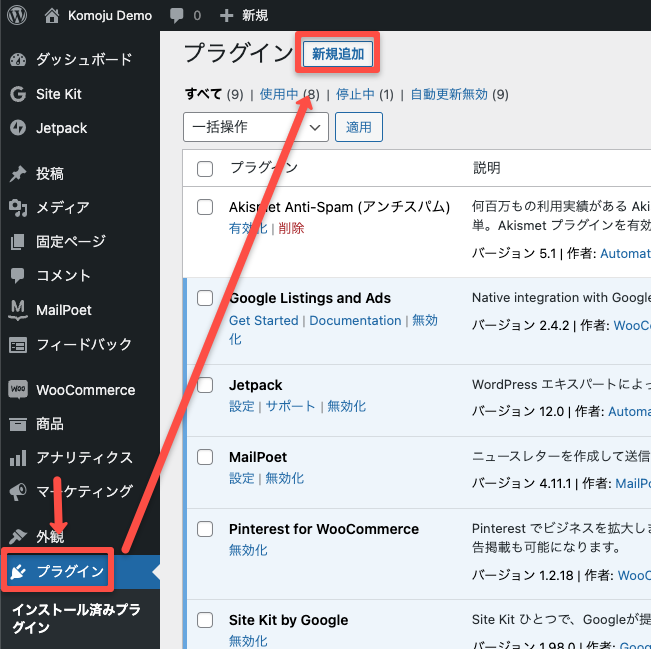
Task: Click the 投稿 pushpin icon
Action: [x=18, y=174]
